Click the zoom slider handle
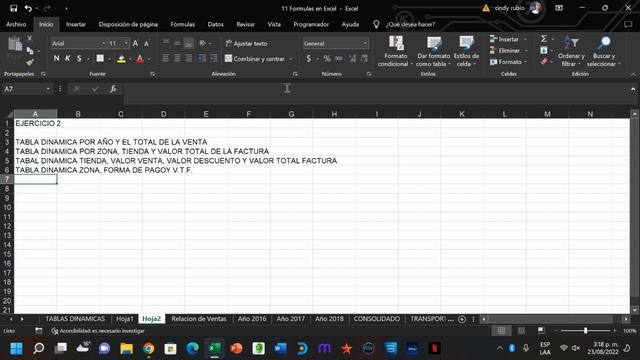The image size is (640, 360). tap(585, 331)
